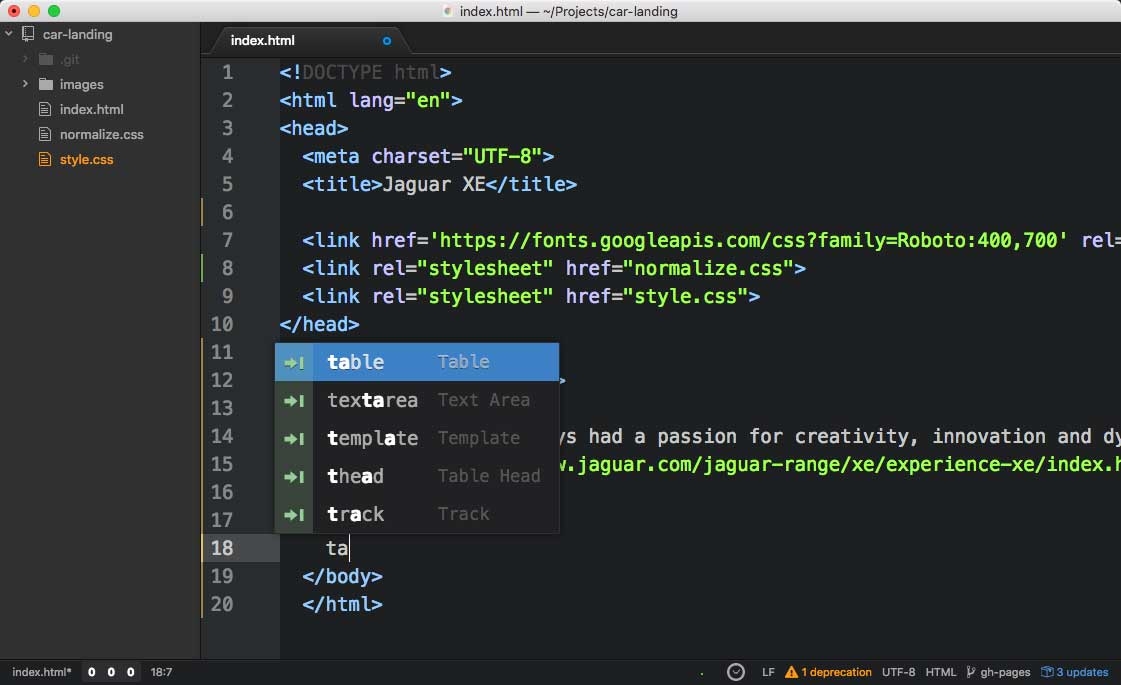1121x685 pixels.
Task: Click the 18:7 cursor position indicator
Action: tap(160, 672)
